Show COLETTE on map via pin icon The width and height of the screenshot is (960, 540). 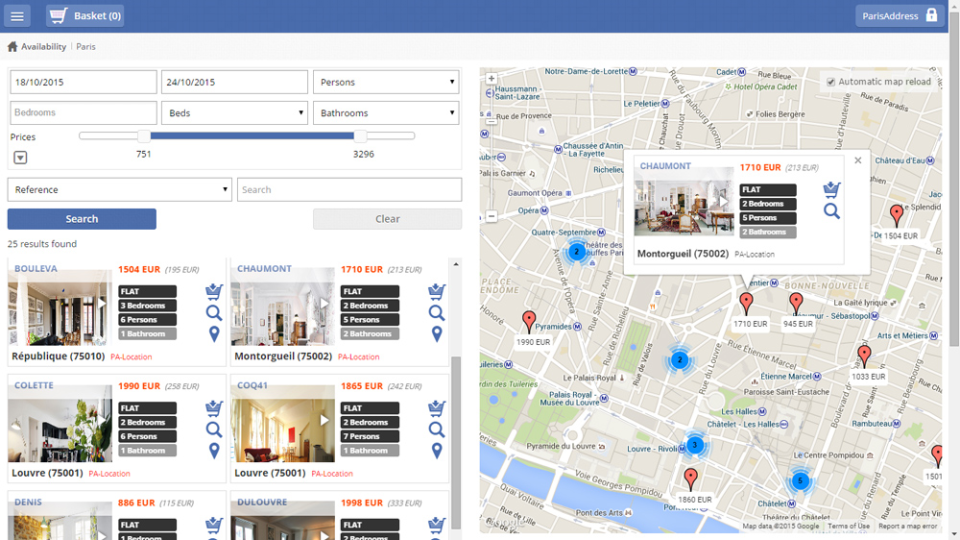click(x=214, y=451)
